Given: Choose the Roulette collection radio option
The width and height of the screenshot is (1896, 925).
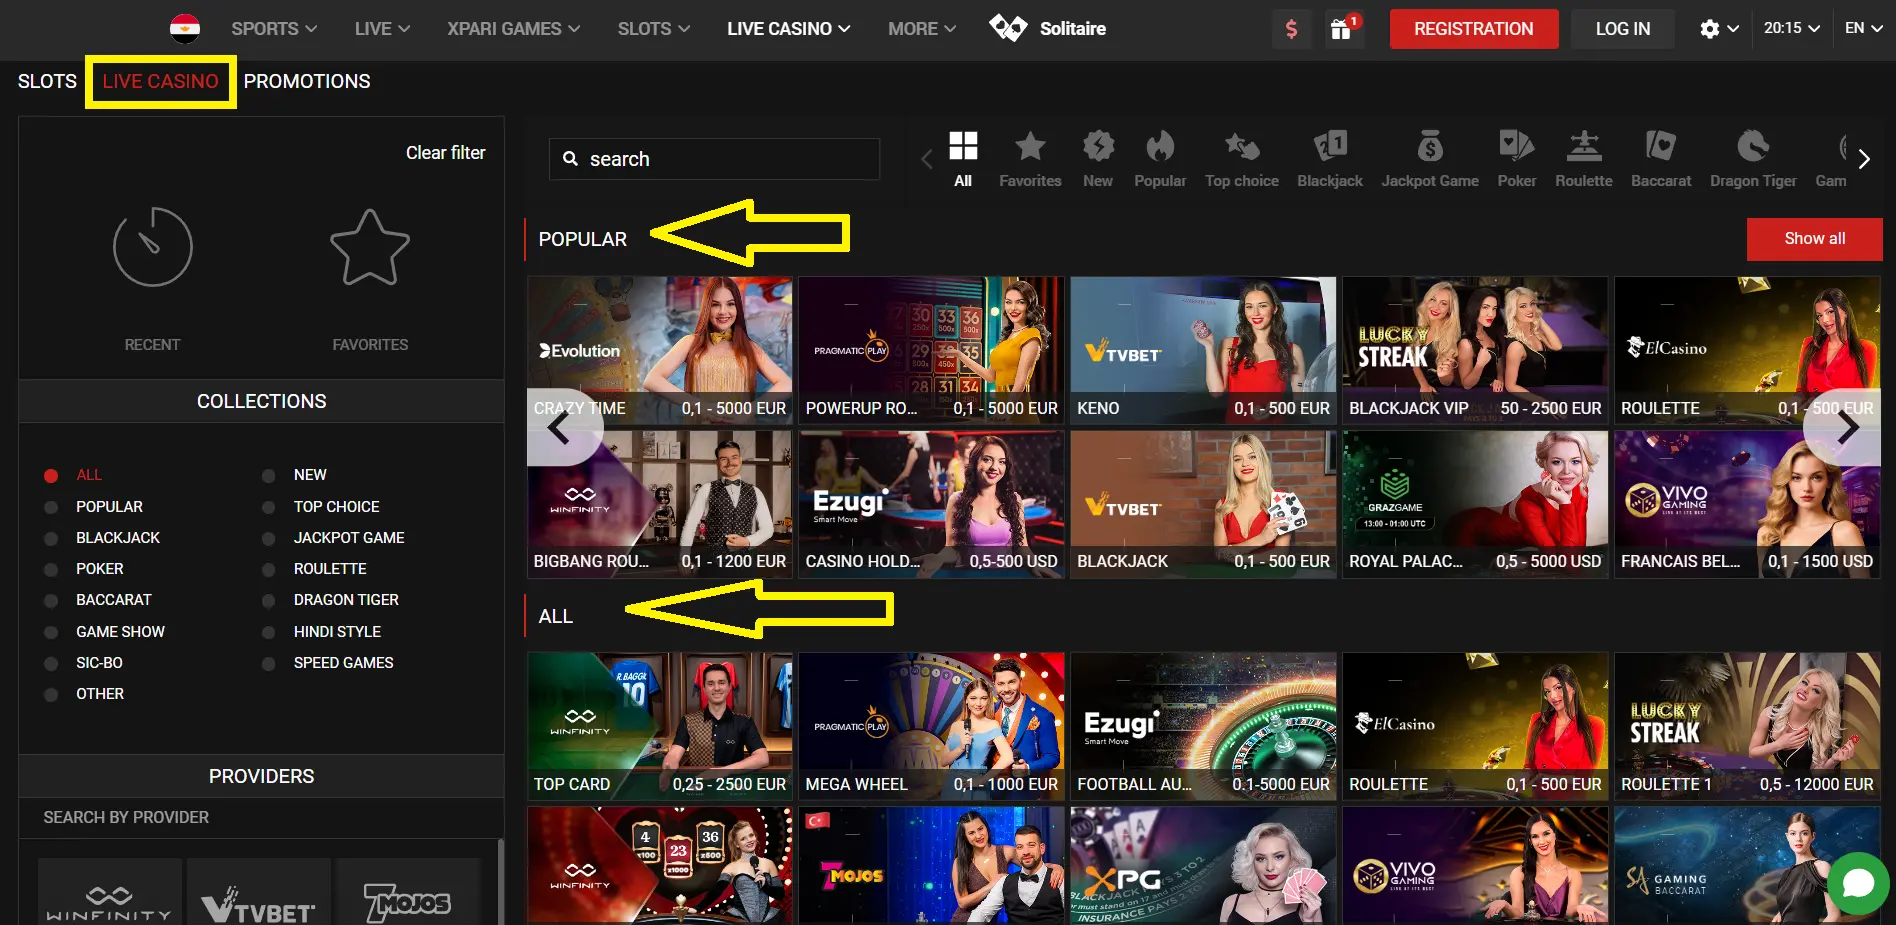Looking at the screenshot, I should click(268, 569).
